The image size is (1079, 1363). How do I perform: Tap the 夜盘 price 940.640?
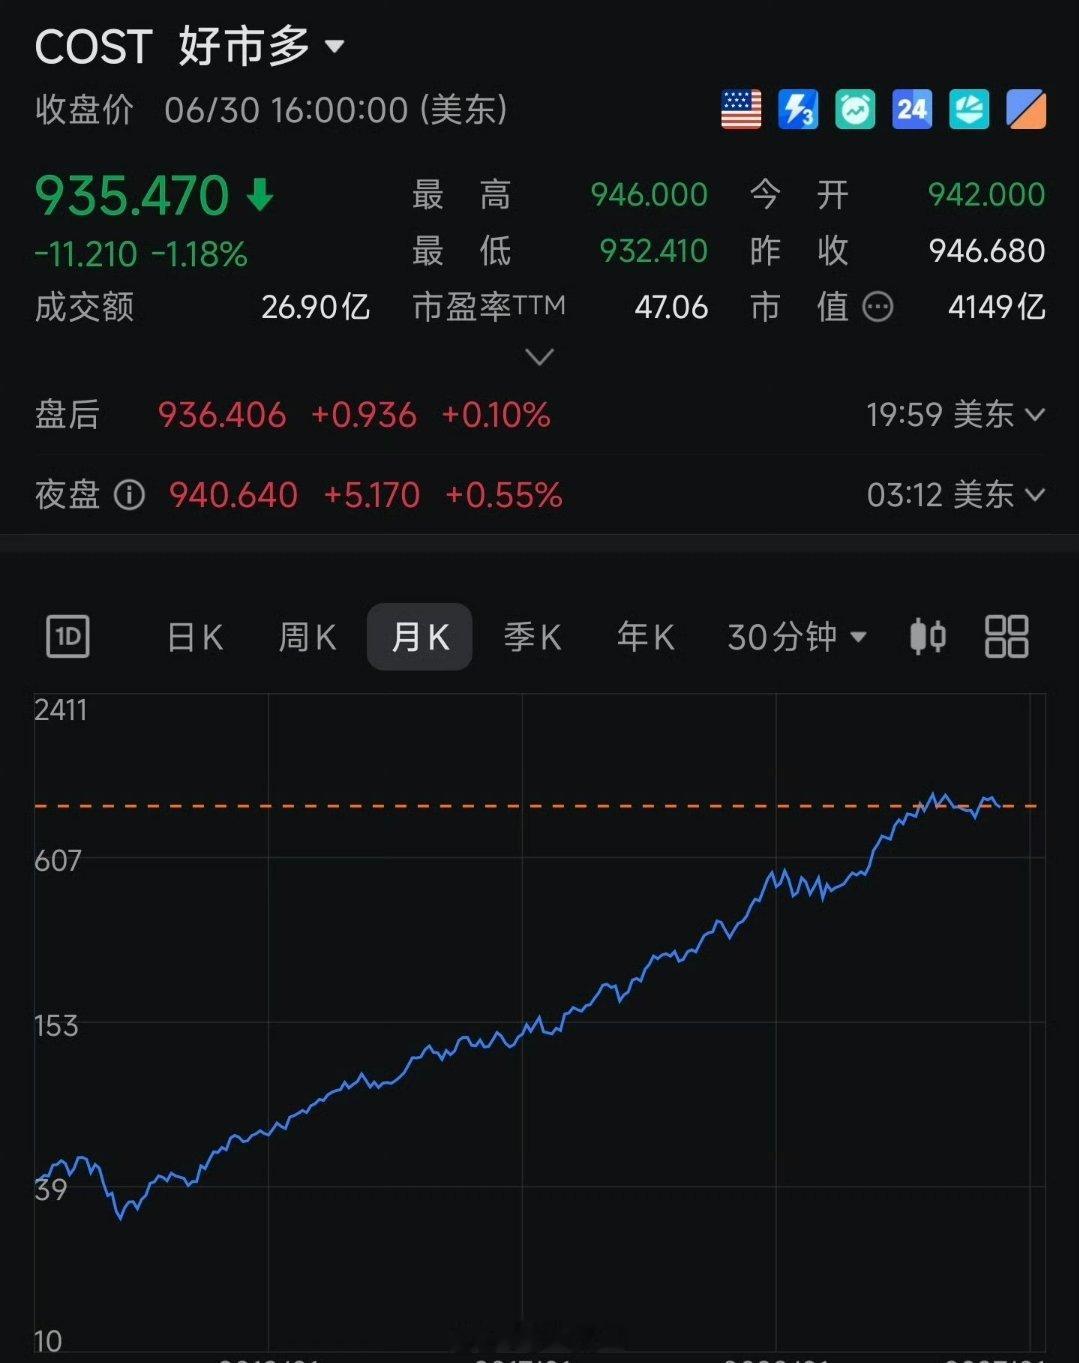click(233, 494)
